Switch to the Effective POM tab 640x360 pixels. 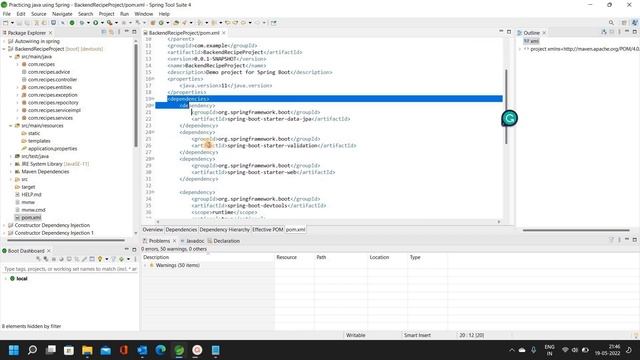[268, 230]
